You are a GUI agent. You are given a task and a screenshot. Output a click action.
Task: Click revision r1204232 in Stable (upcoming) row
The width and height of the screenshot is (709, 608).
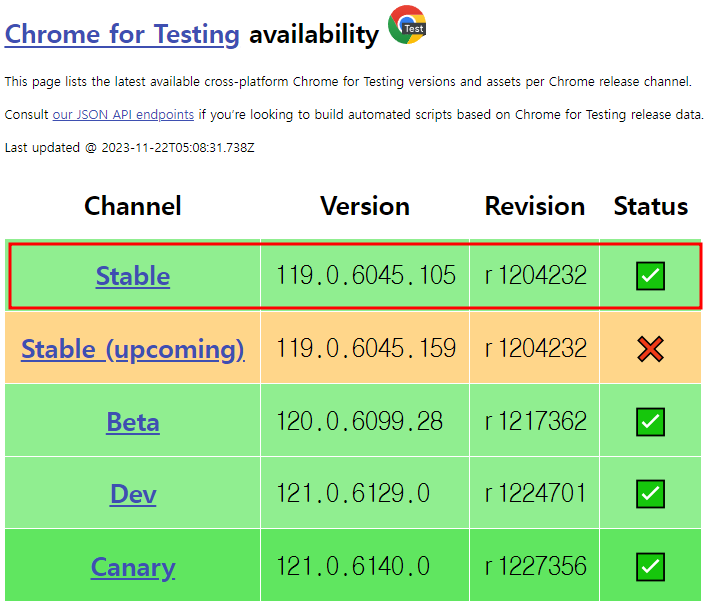click(535, 348)
